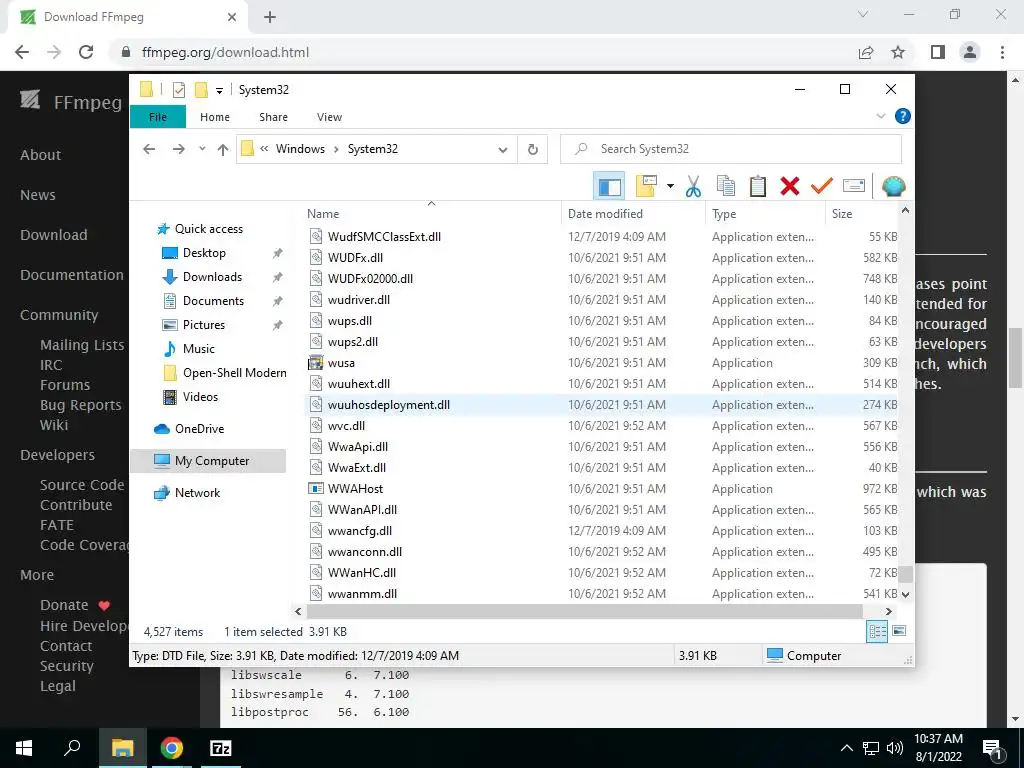1024x768 pixels.
Task: Select the wusa application file
Action: pyautogui.click(x=341, y=363)
